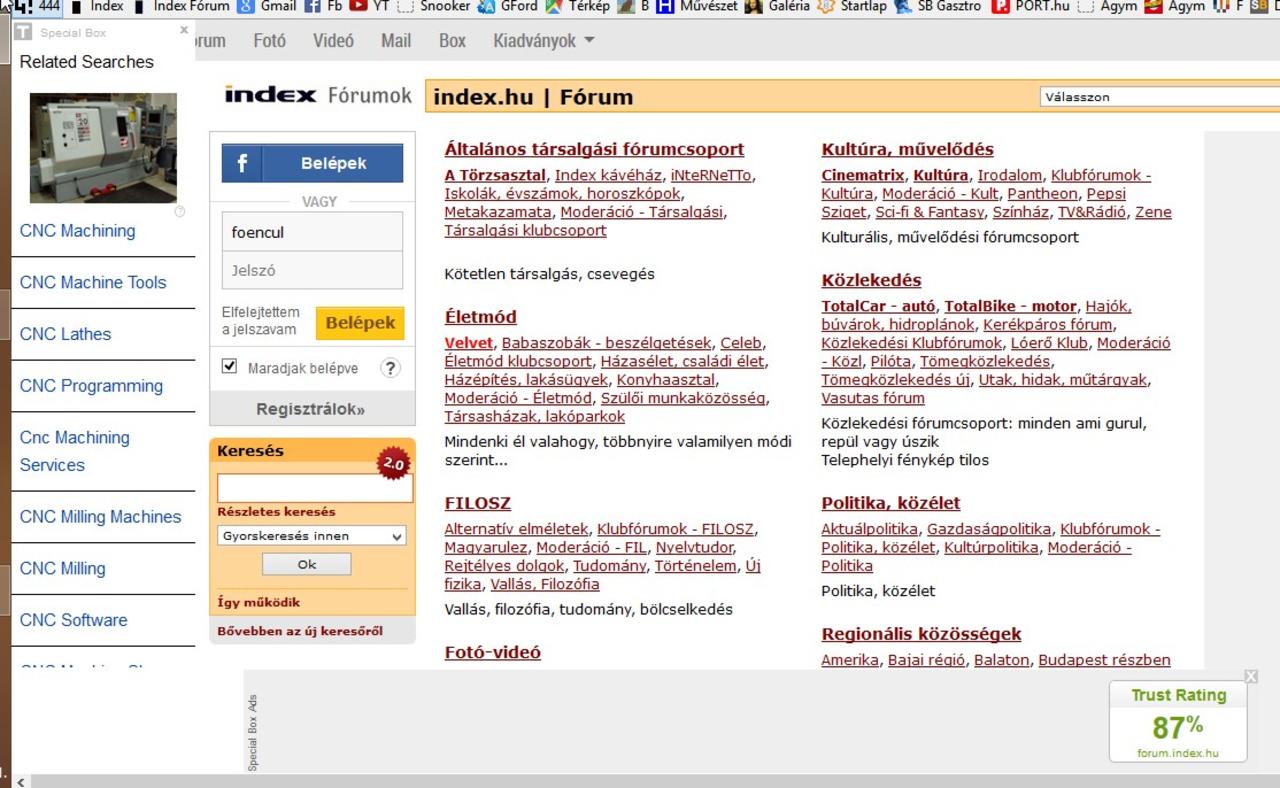
Task: Open the GFord bookmark
Action: [508, 6]
